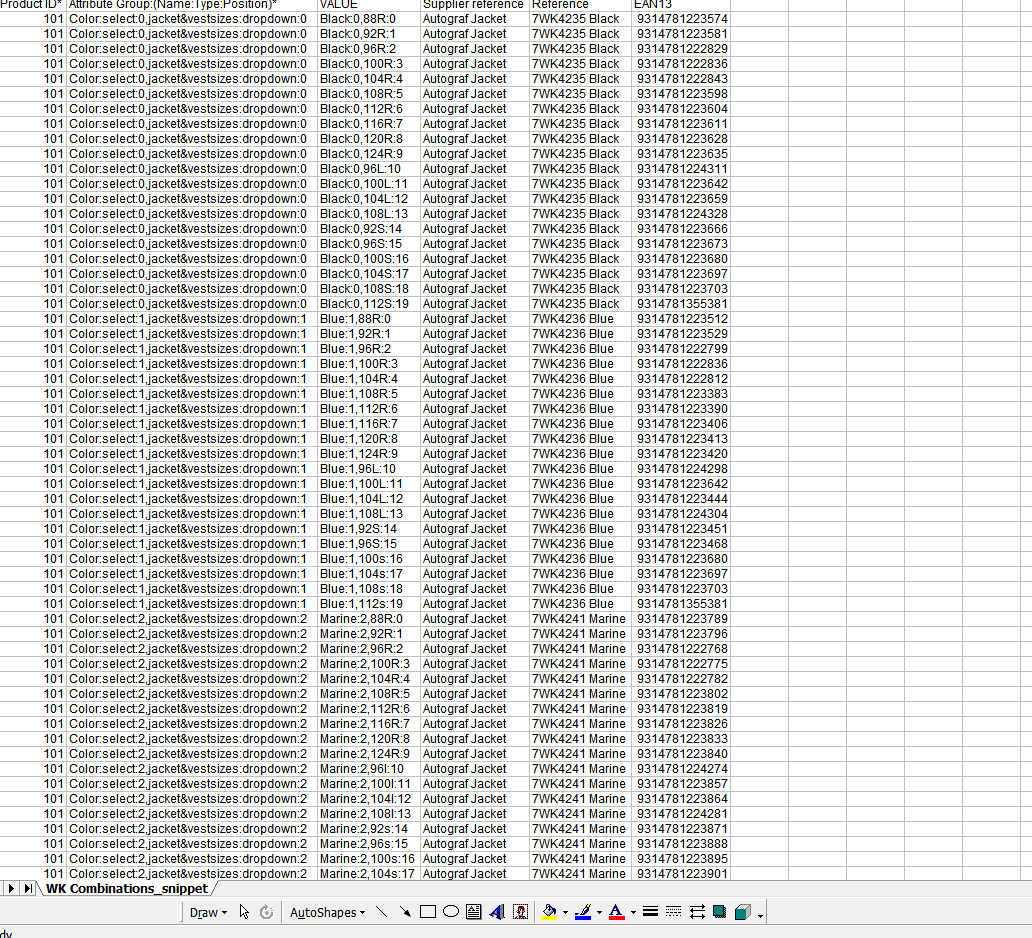Select cell with EAN 9314781223789
The image size is (1032, 938).
[680, 619]
